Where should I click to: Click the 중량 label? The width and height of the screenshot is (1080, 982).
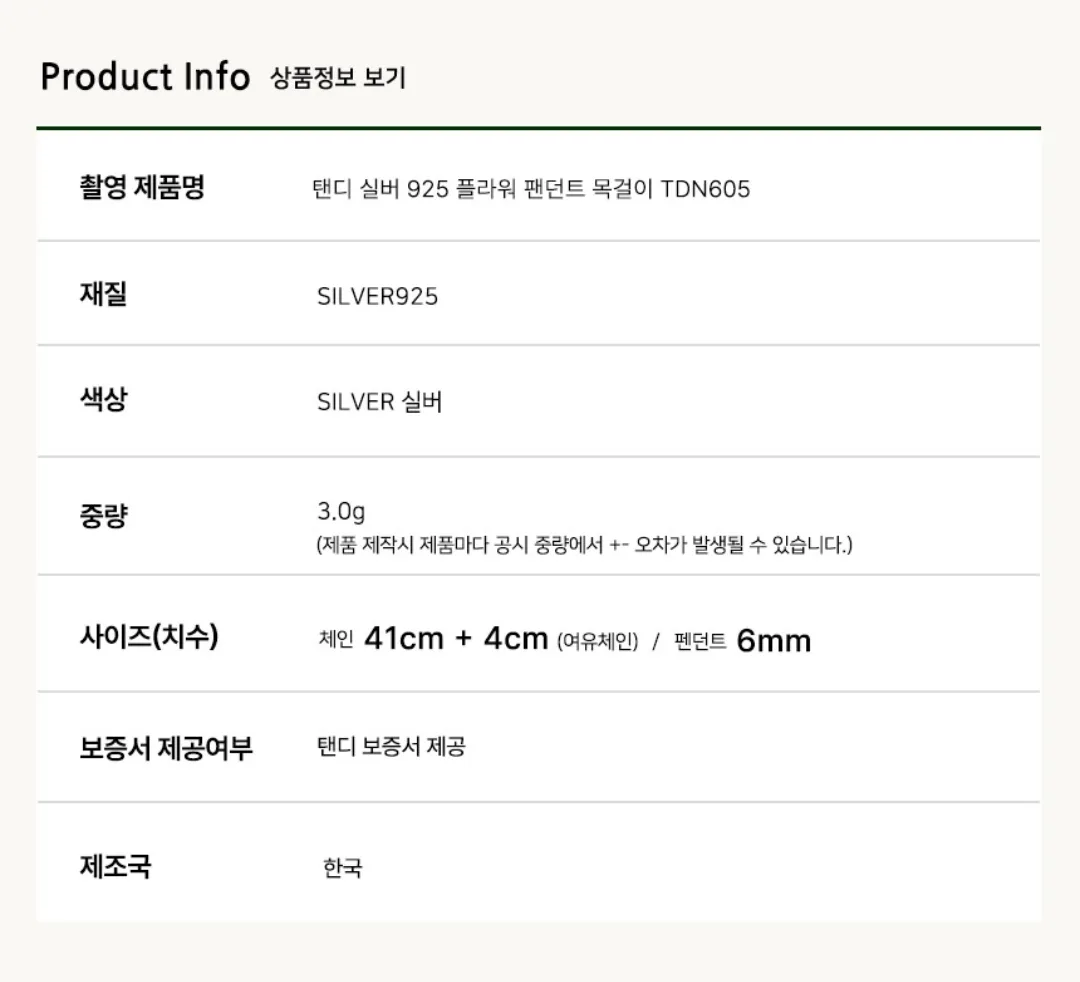click(103, 515)
